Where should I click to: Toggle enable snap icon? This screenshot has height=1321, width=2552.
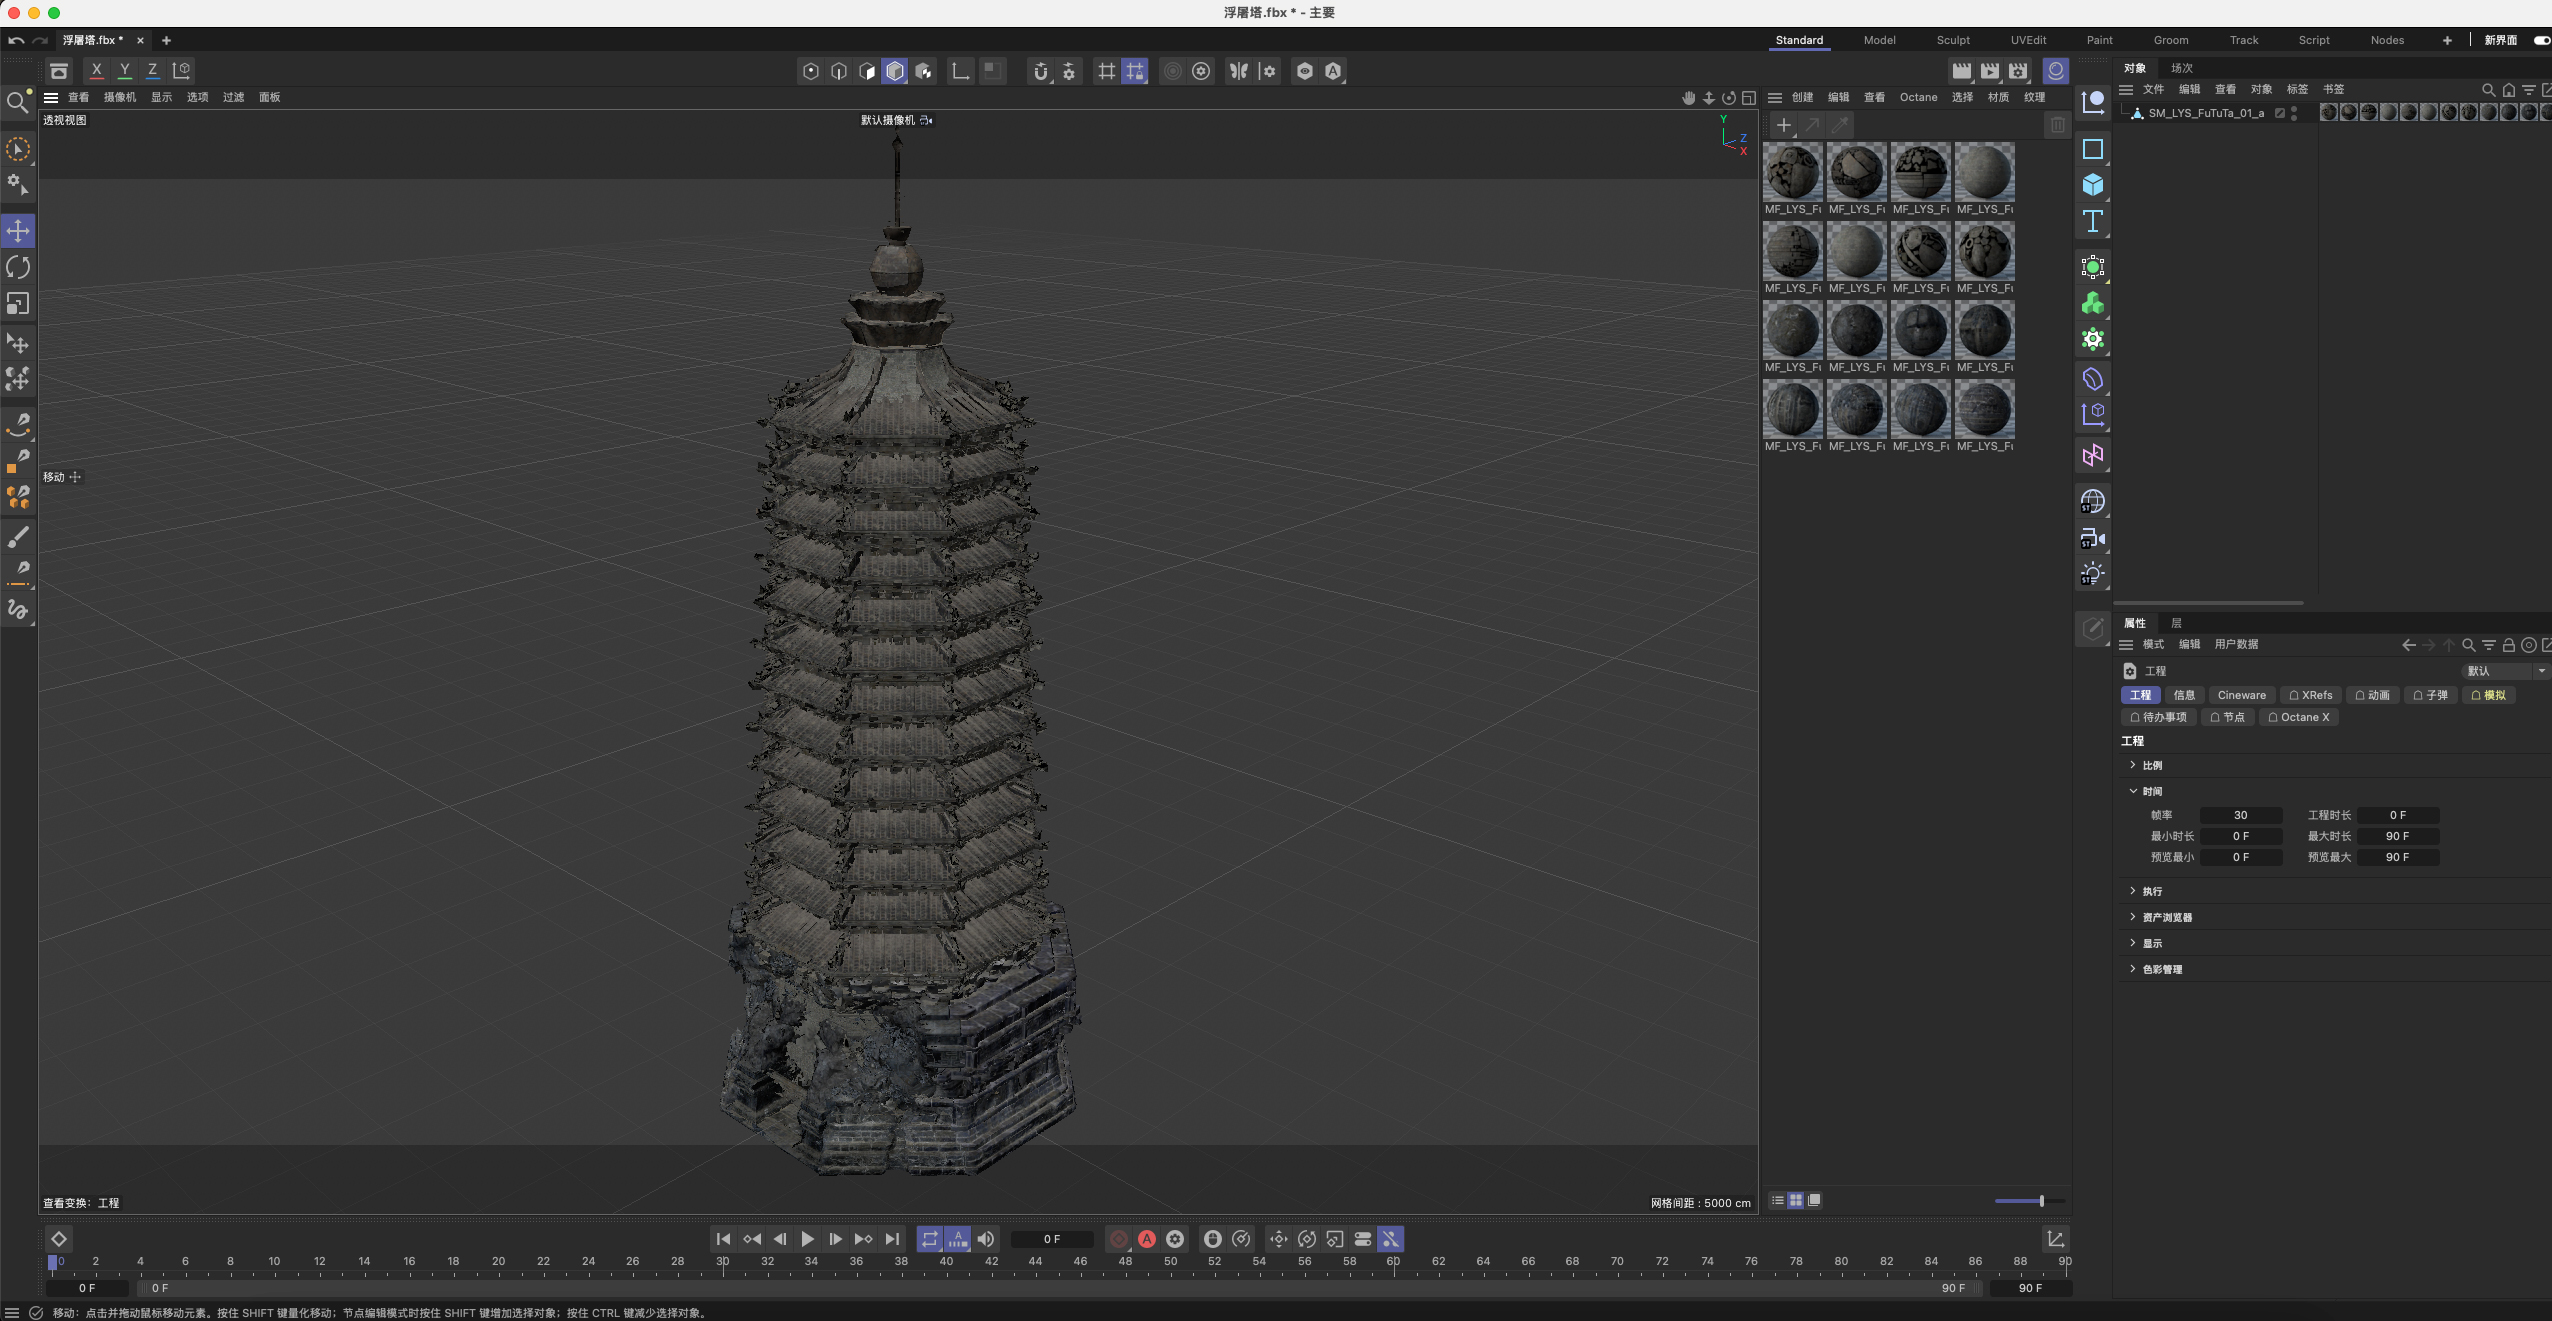1041,71
